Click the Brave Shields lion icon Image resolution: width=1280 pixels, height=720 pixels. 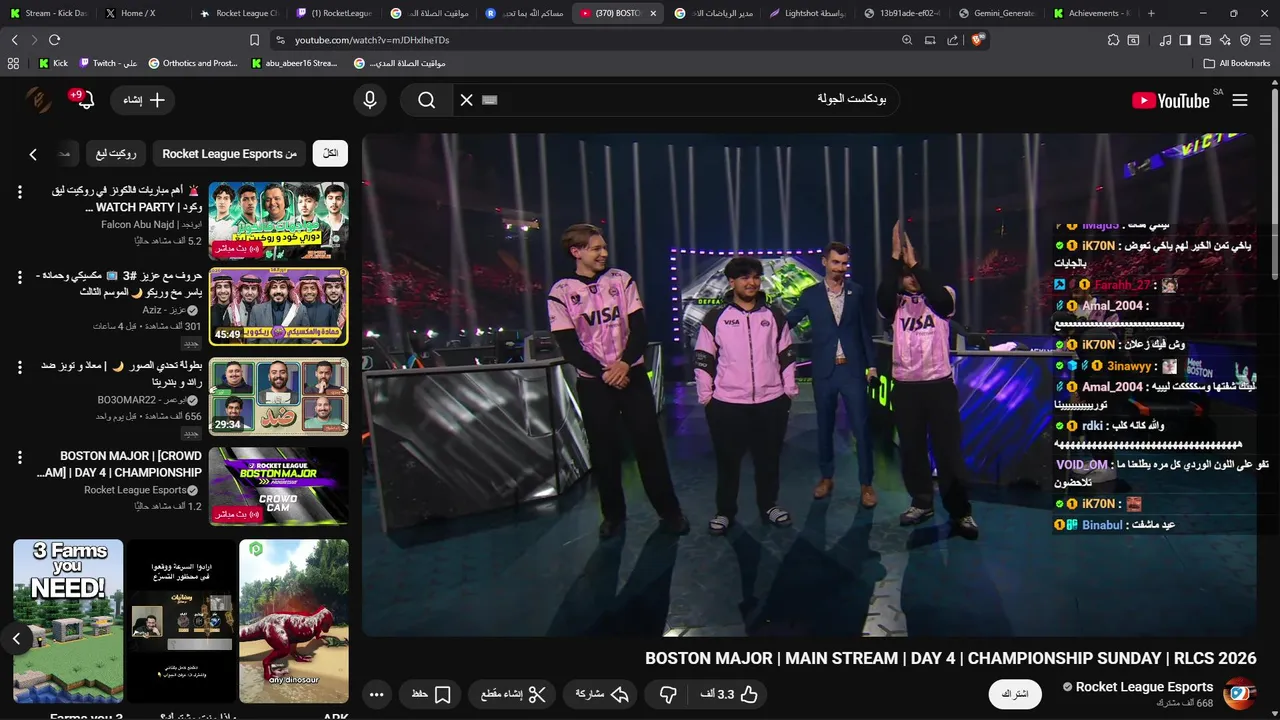tap(977, 40)
